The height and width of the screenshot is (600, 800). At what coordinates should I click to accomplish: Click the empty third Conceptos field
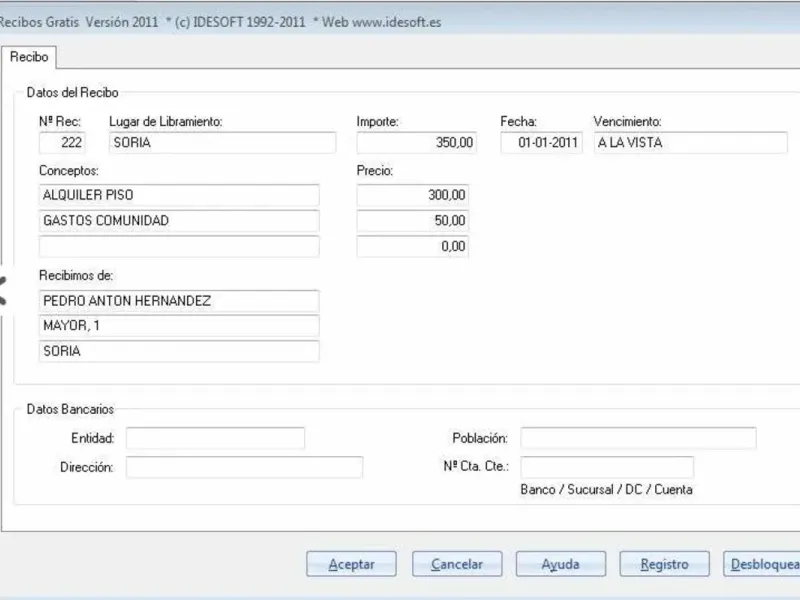click(x=179, y=246)
